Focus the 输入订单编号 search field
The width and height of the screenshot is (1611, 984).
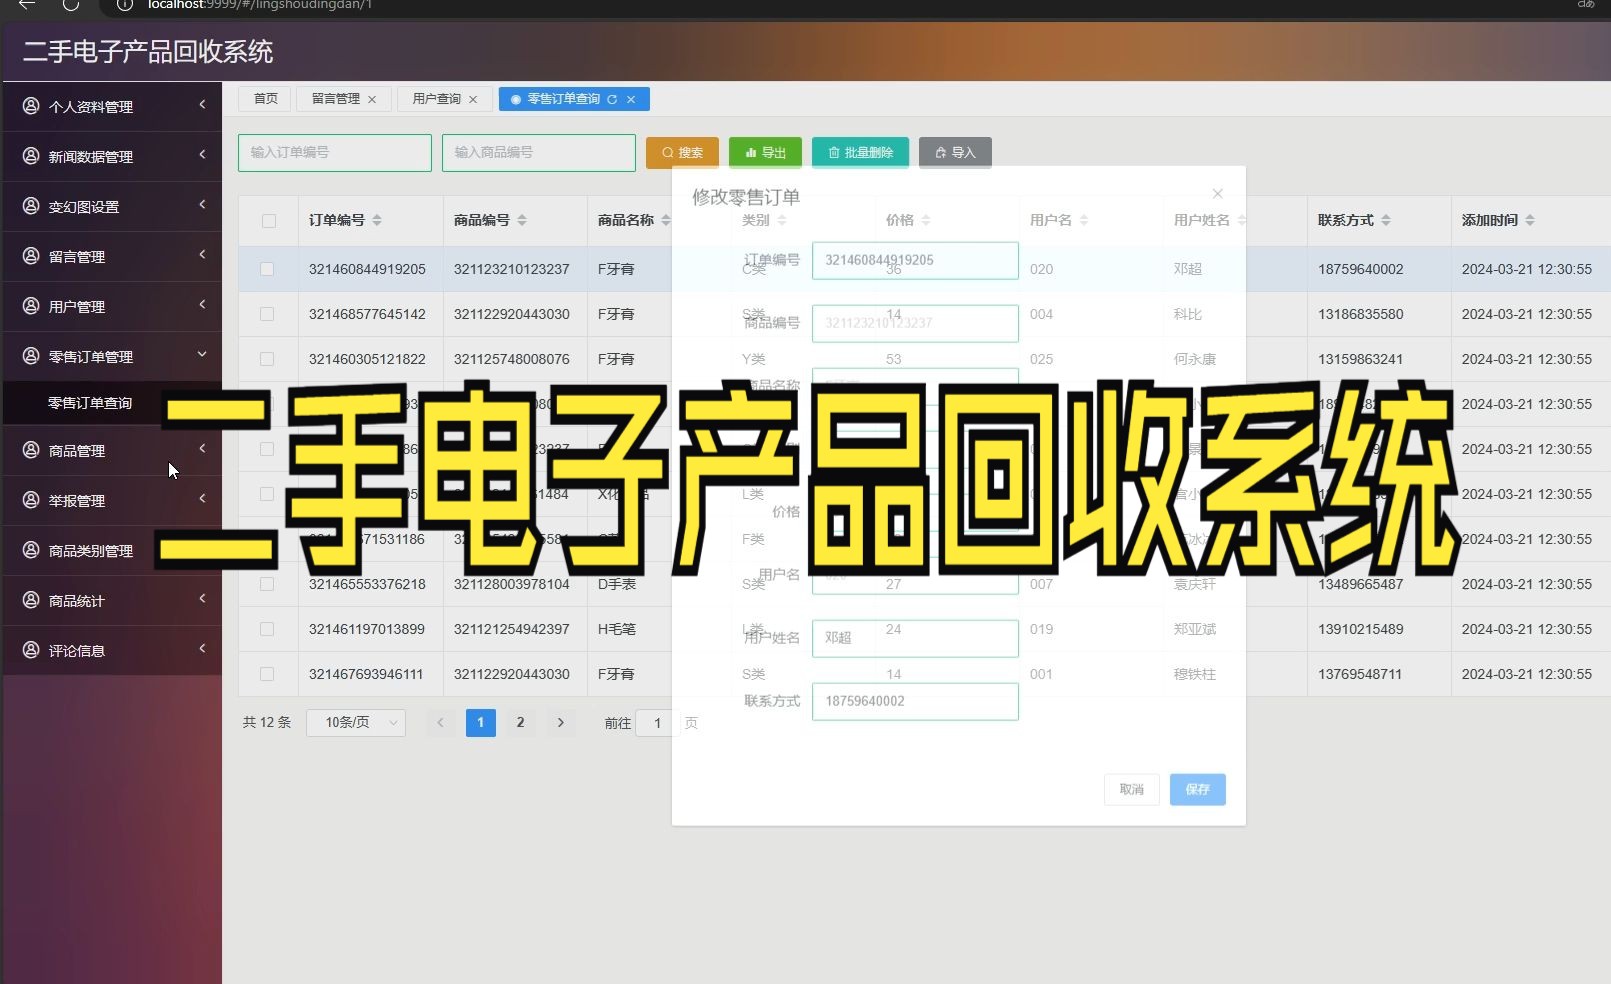[335, 153]
